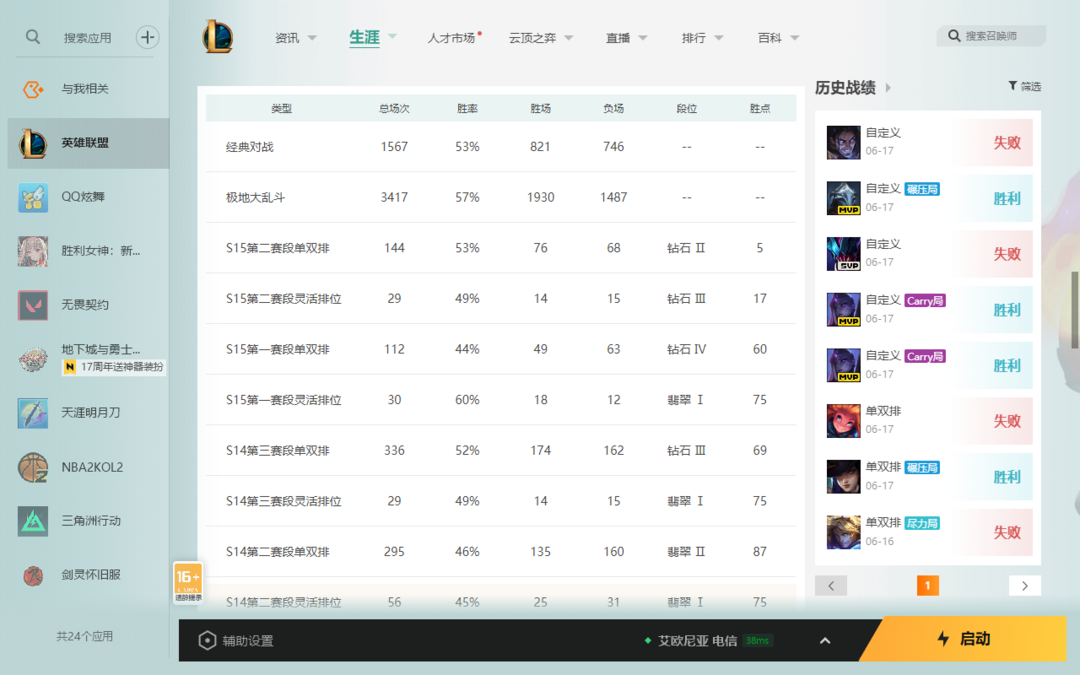Select the S15第二赛段灵活排位 row
The image size is (1080, 675).
(x=501, y=298)
